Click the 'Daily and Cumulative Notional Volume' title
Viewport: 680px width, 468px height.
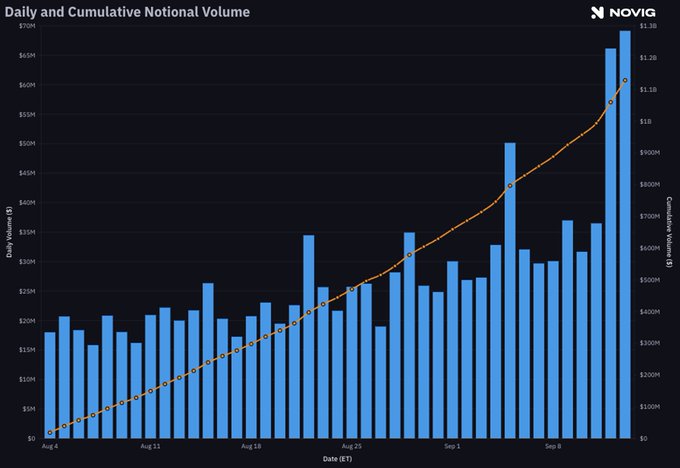click(127, 12)
